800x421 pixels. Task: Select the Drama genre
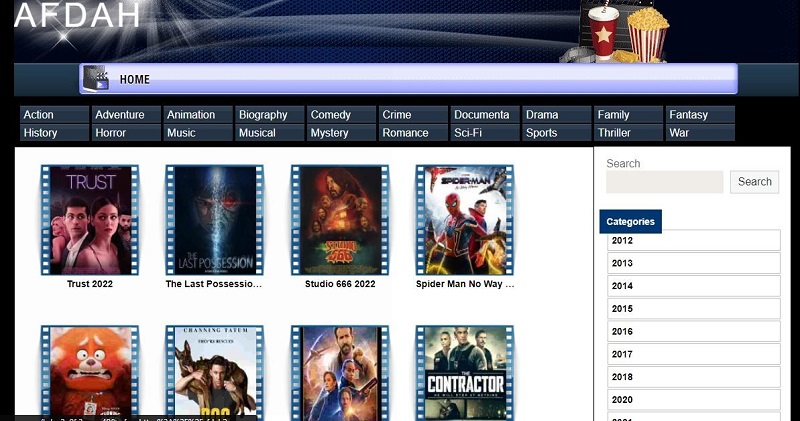[557, 114]
